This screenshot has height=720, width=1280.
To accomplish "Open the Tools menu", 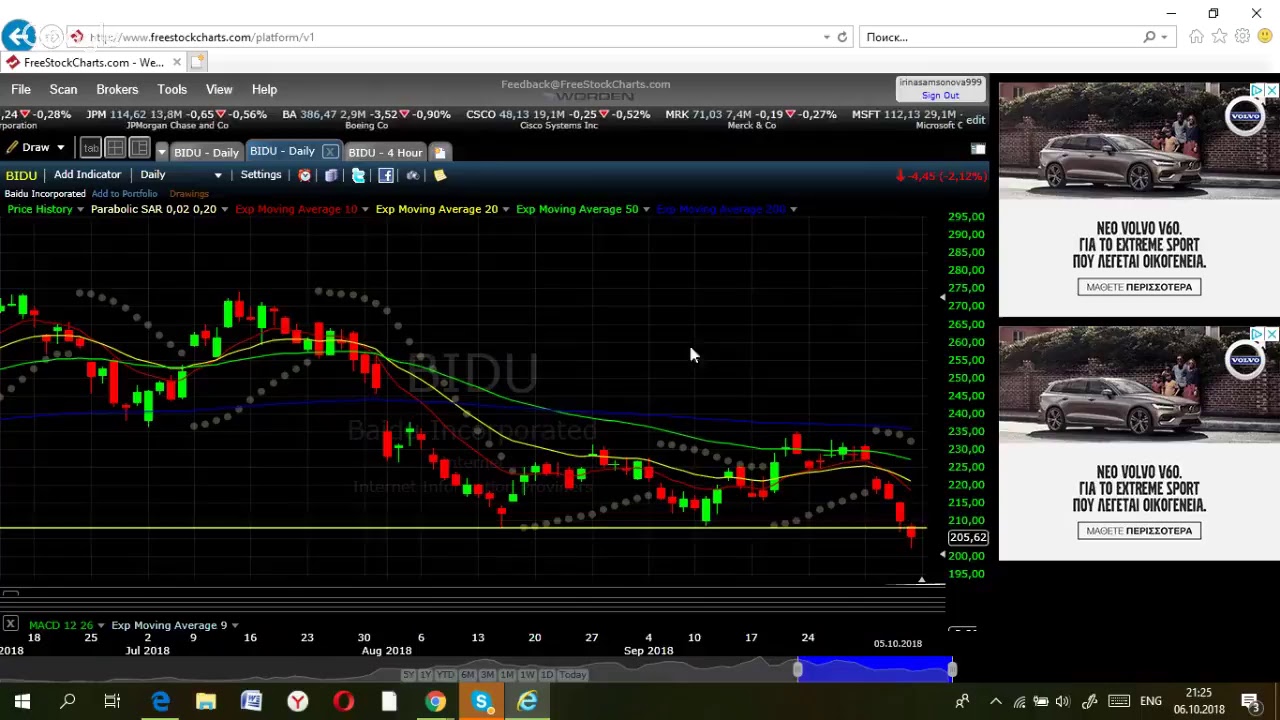I will (172, 89).
